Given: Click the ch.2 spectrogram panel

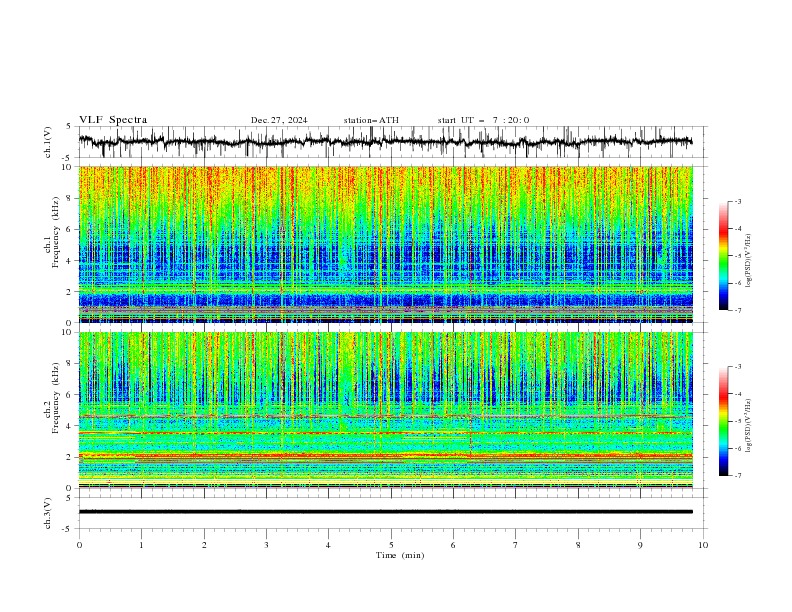Looking at the screenshot, I should pos(386,410).
